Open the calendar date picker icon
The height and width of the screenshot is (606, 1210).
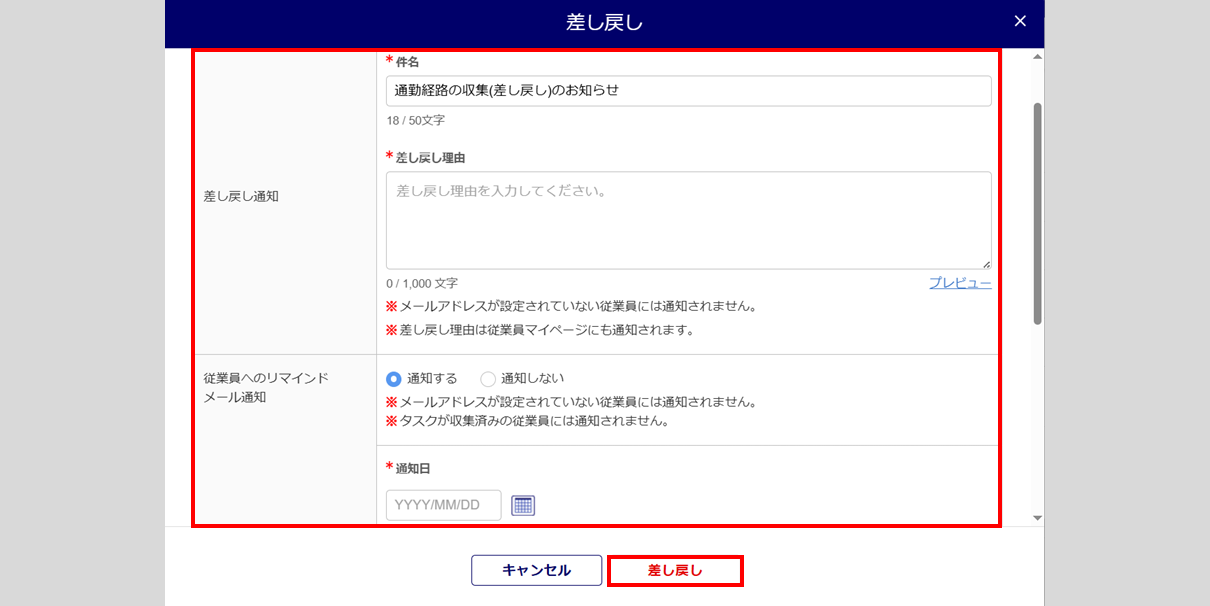click(x=523, y=505)
